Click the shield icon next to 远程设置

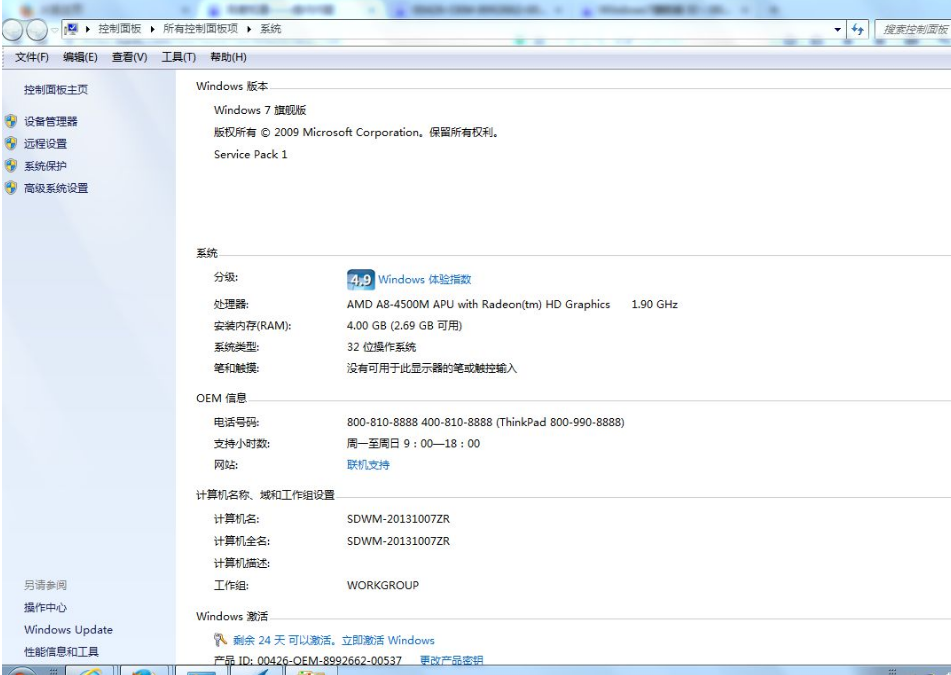pyautogui.click(x=11, y=143)
